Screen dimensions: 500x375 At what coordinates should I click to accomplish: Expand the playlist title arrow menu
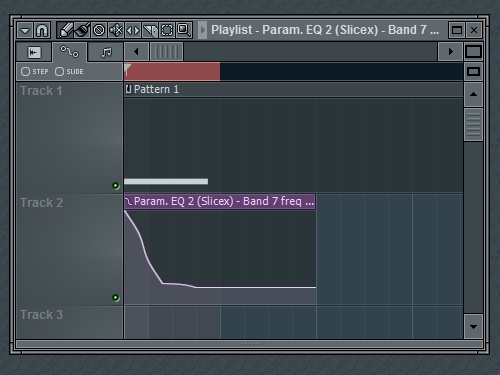202,30
